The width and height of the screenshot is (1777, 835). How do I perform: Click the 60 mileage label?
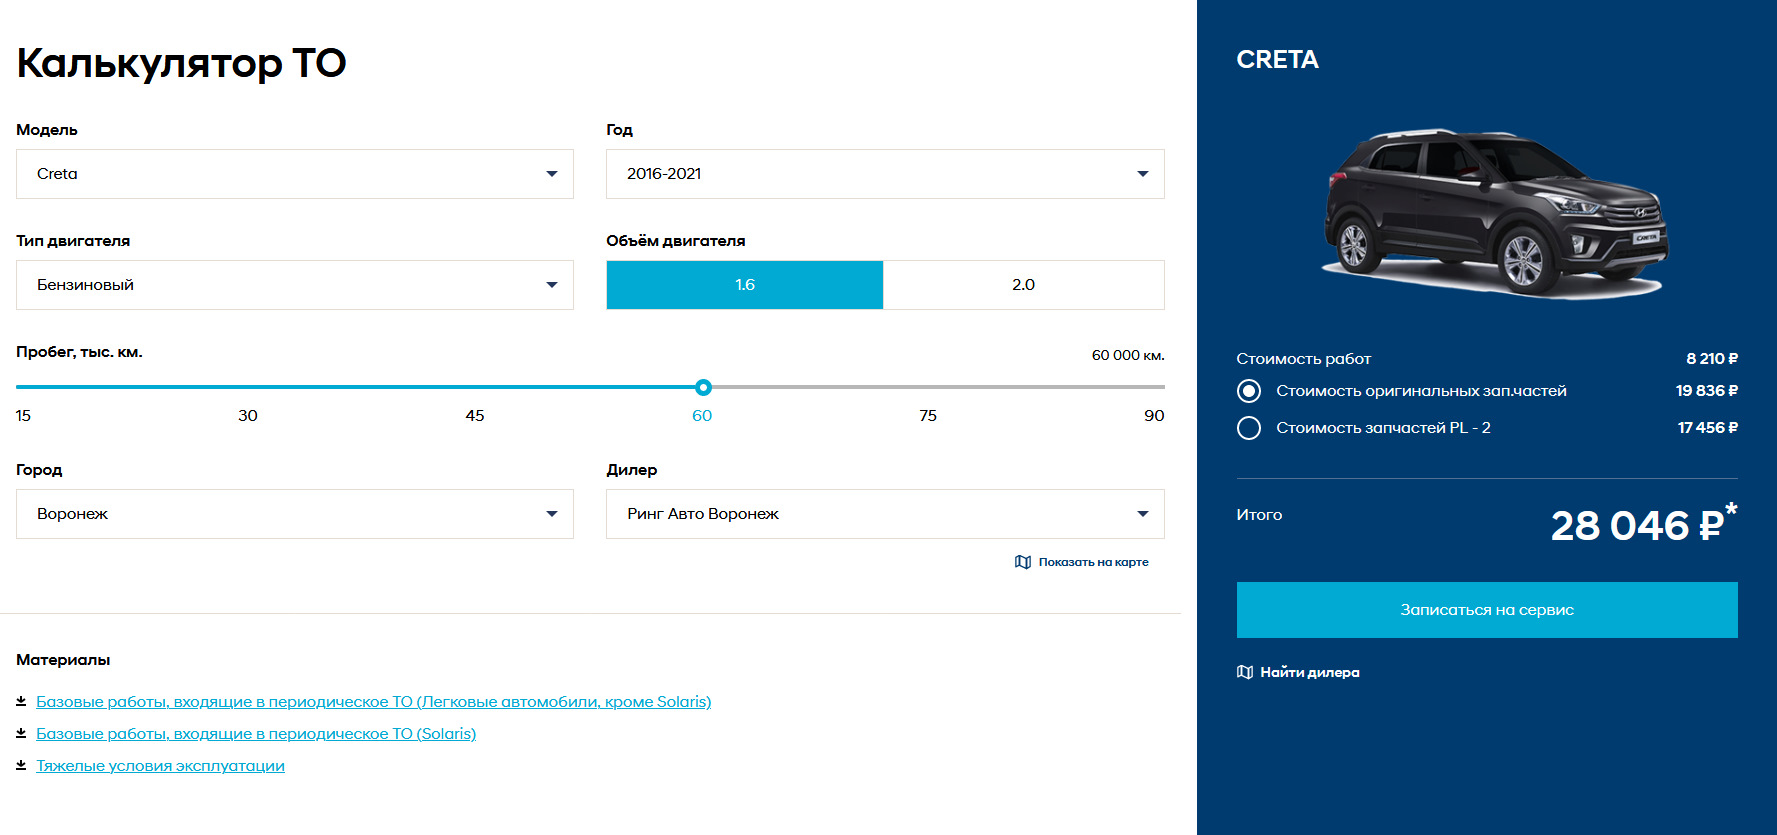(x=702, y=416)
